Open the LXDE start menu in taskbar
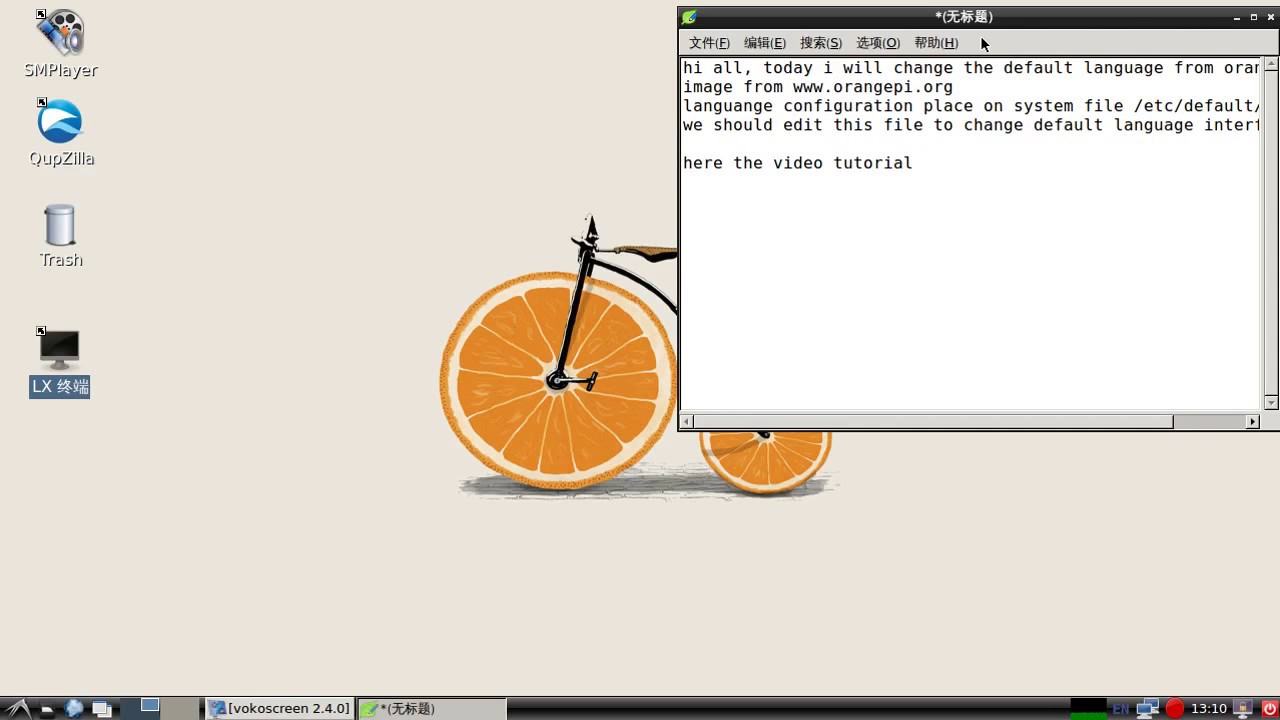Image resolution: width=1280 pixels, height=720 pixels. pyautogui.click(x=16, y=709)
